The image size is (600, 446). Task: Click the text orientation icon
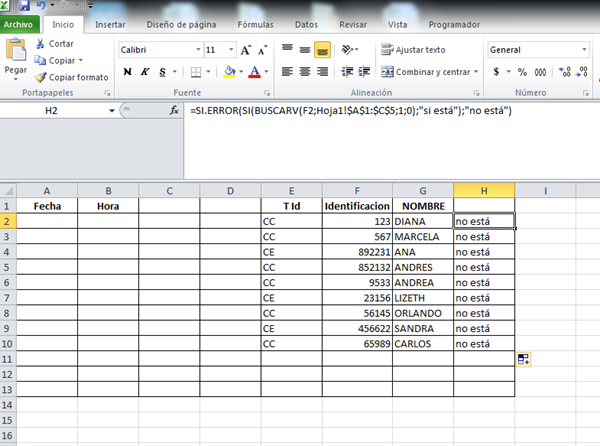tap(348, 49)
